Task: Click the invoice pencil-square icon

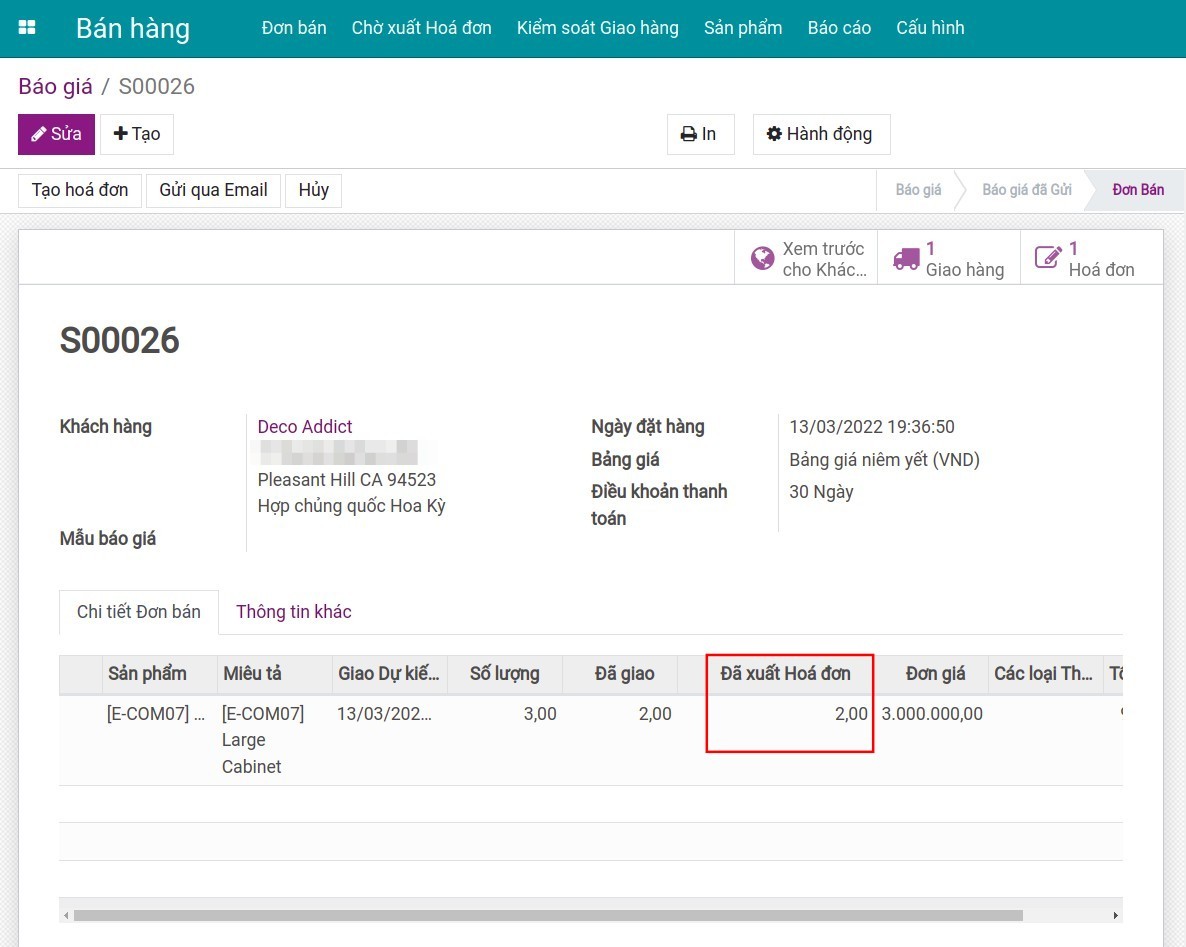Action: [1048, 258]
